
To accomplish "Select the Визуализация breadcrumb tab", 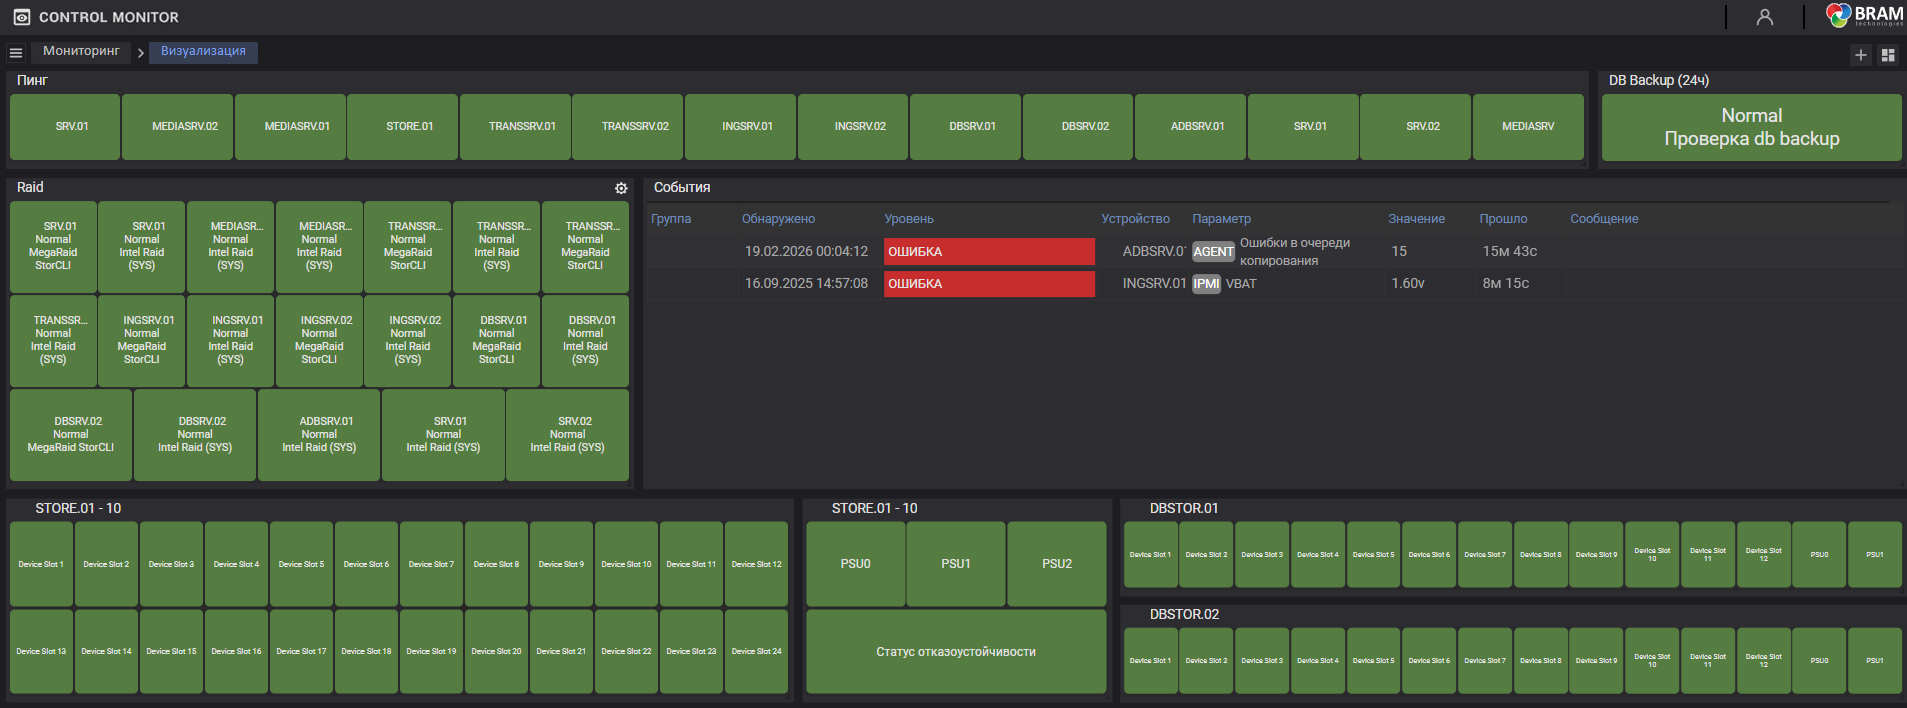I will coord(203,51).
